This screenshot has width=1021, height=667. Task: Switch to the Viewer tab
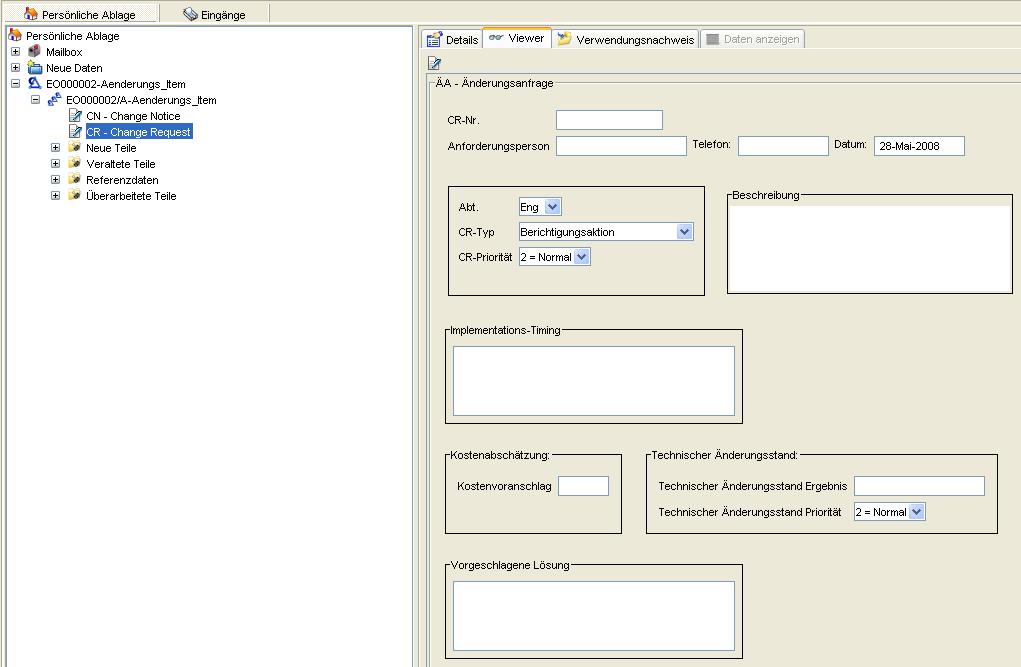point(517,38)
